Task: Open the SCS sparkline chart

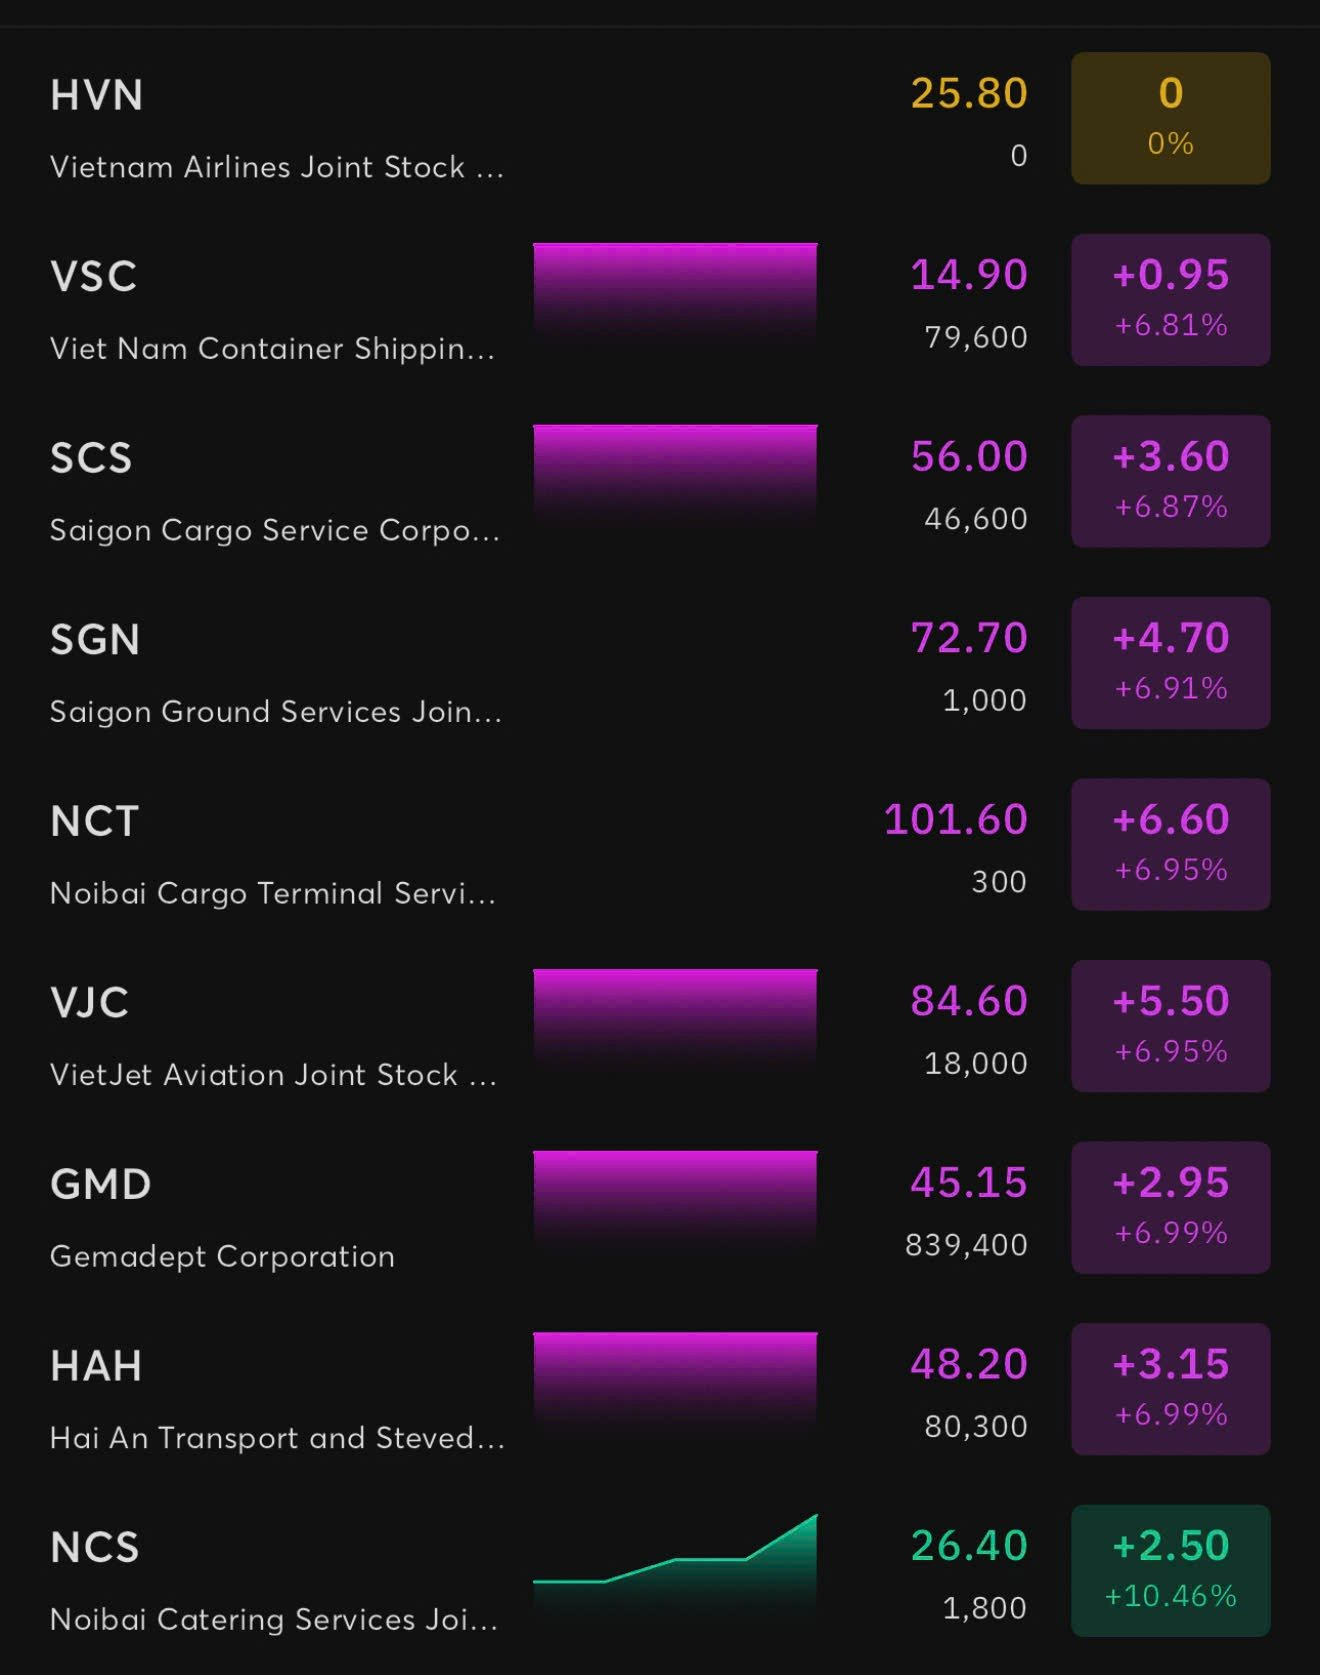Action: point(675,472)
